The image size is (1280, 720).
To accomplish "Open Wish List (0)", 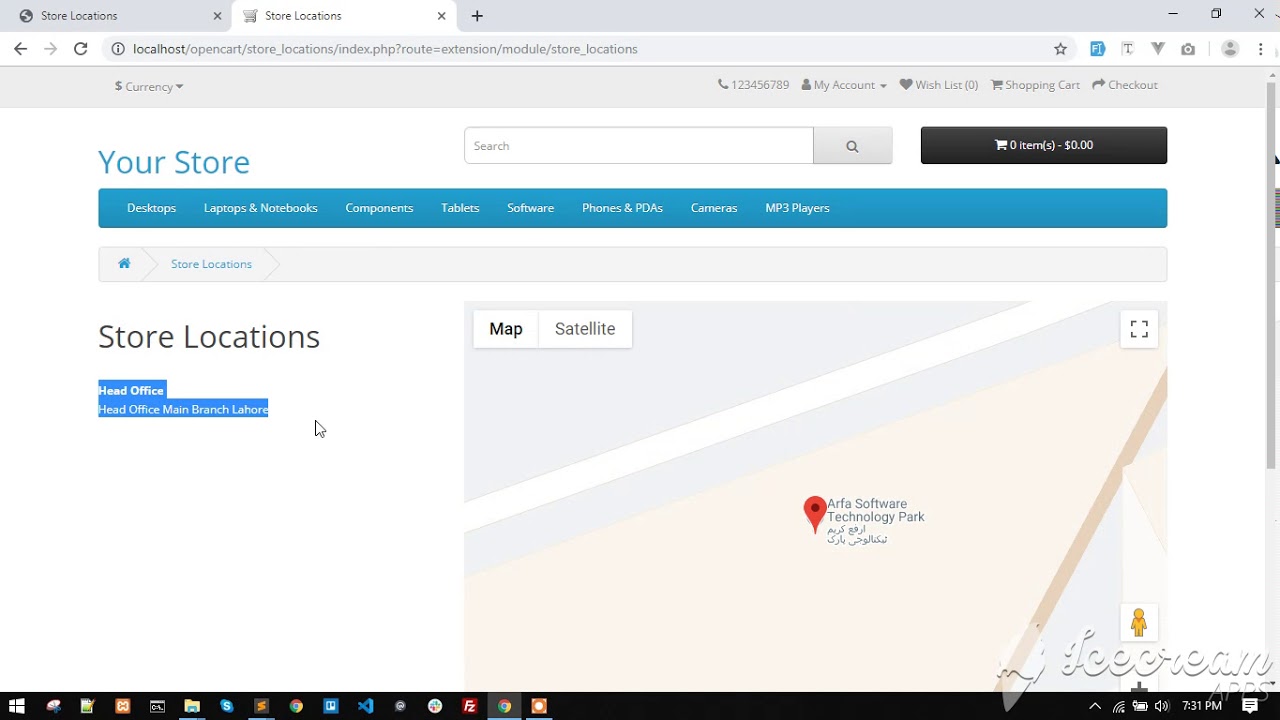I will point(939,85).
